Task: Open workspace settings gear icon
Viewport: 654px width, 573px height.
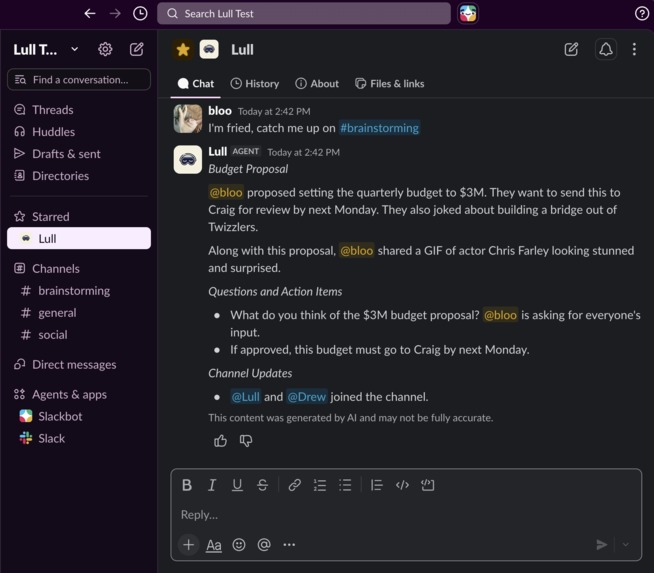Action: (x=105, y=50)
